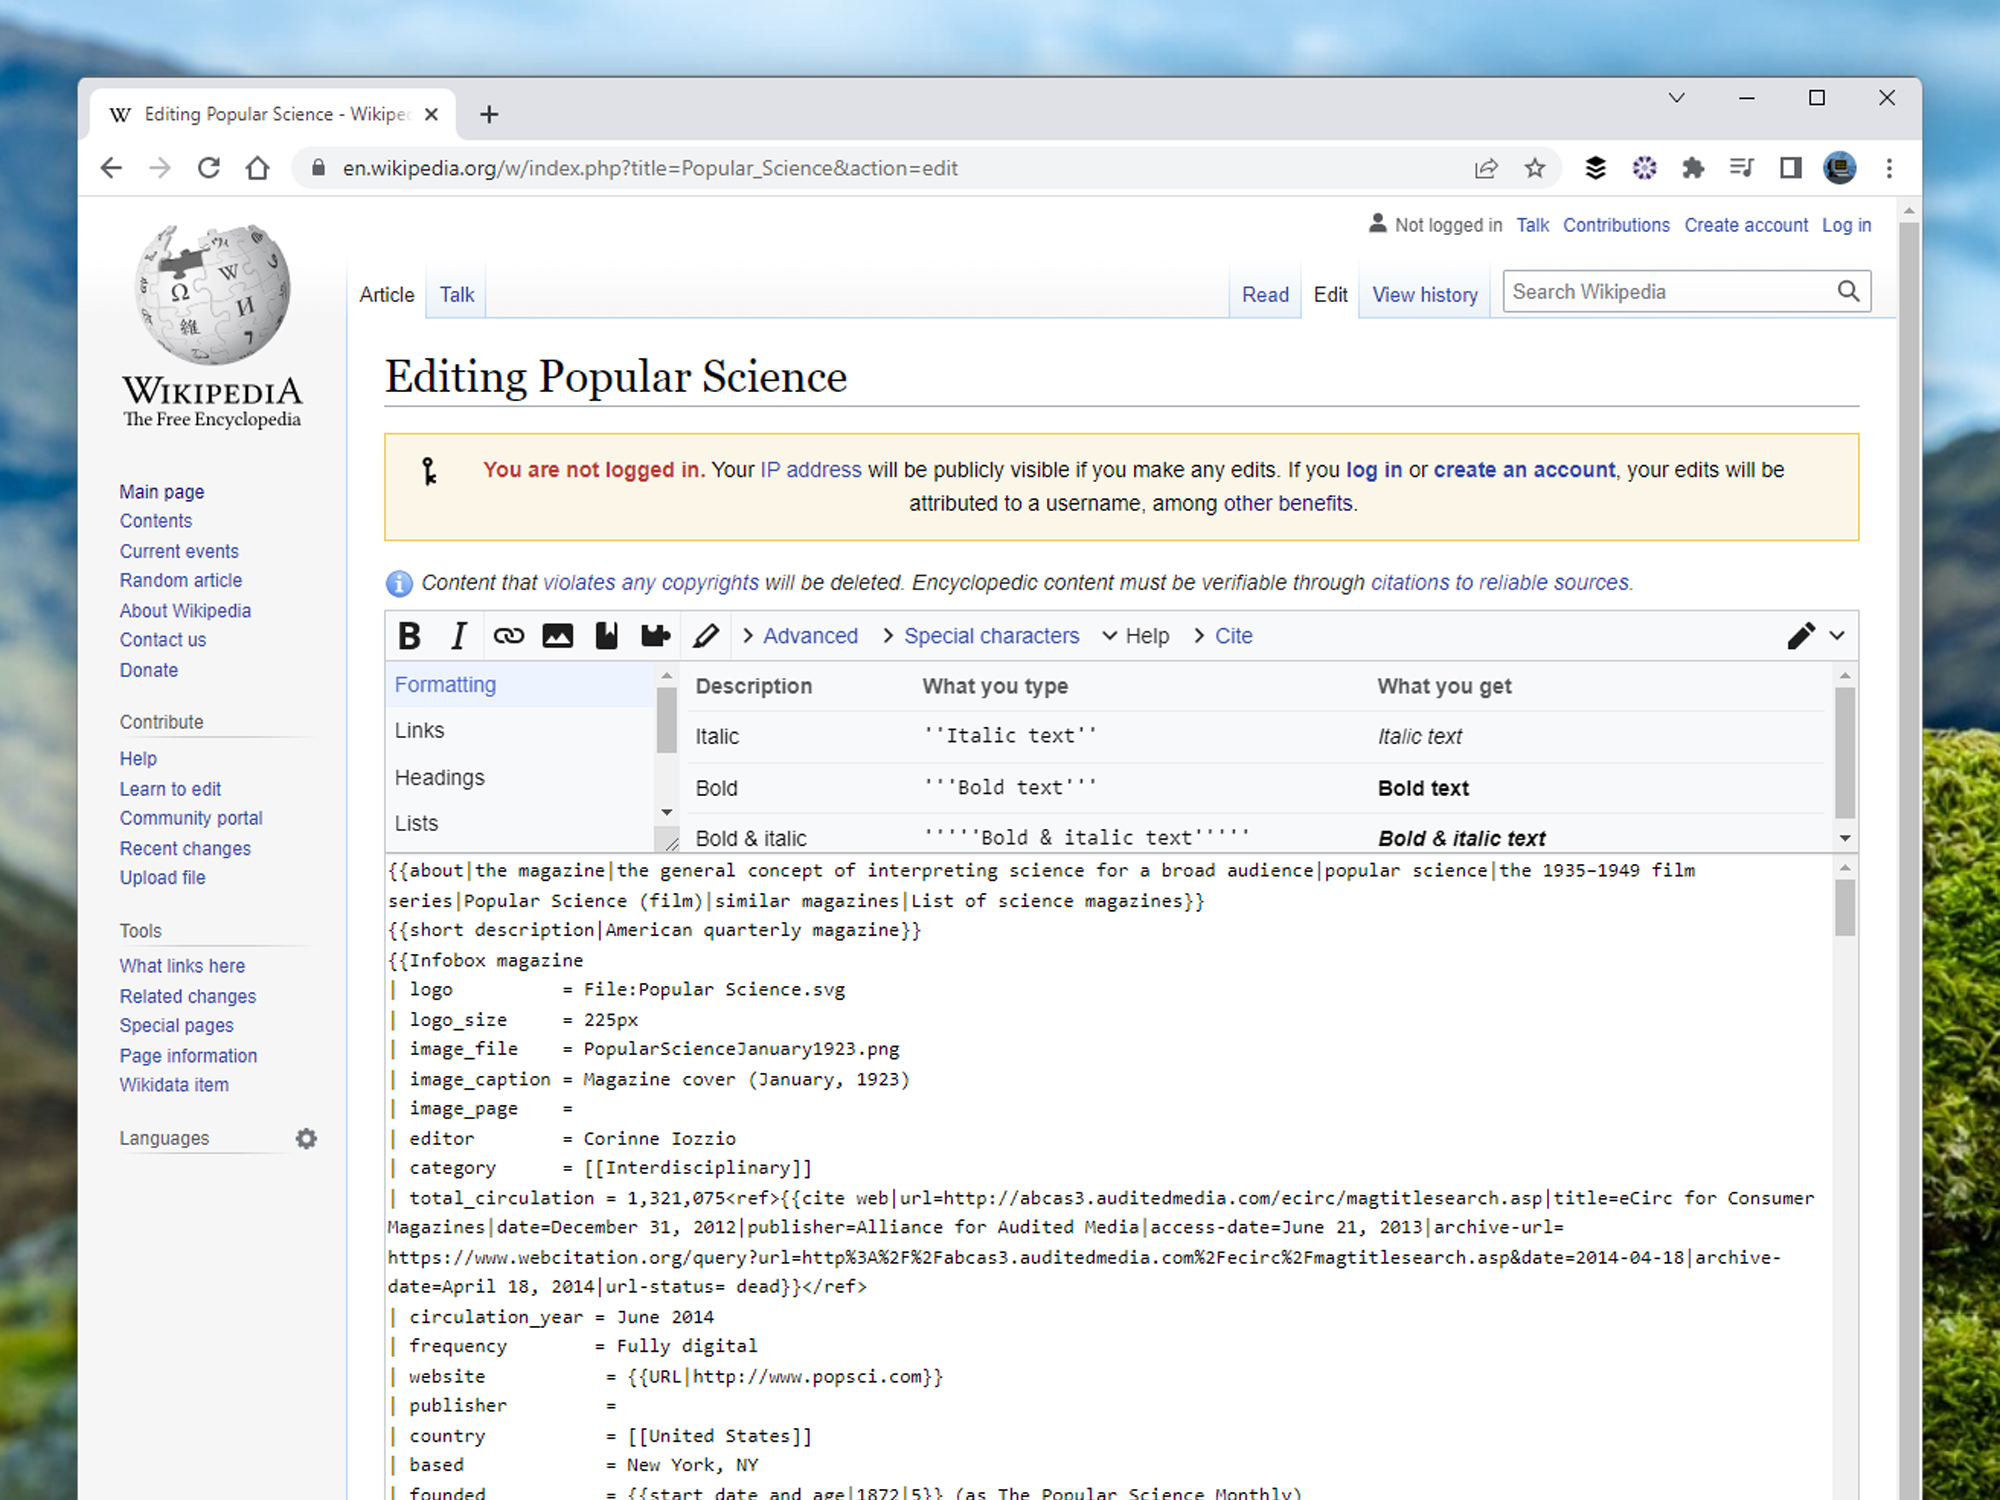Open the browser Extensions puzzle icon
2000x1500 pixels.
[x=1694, y=168]
